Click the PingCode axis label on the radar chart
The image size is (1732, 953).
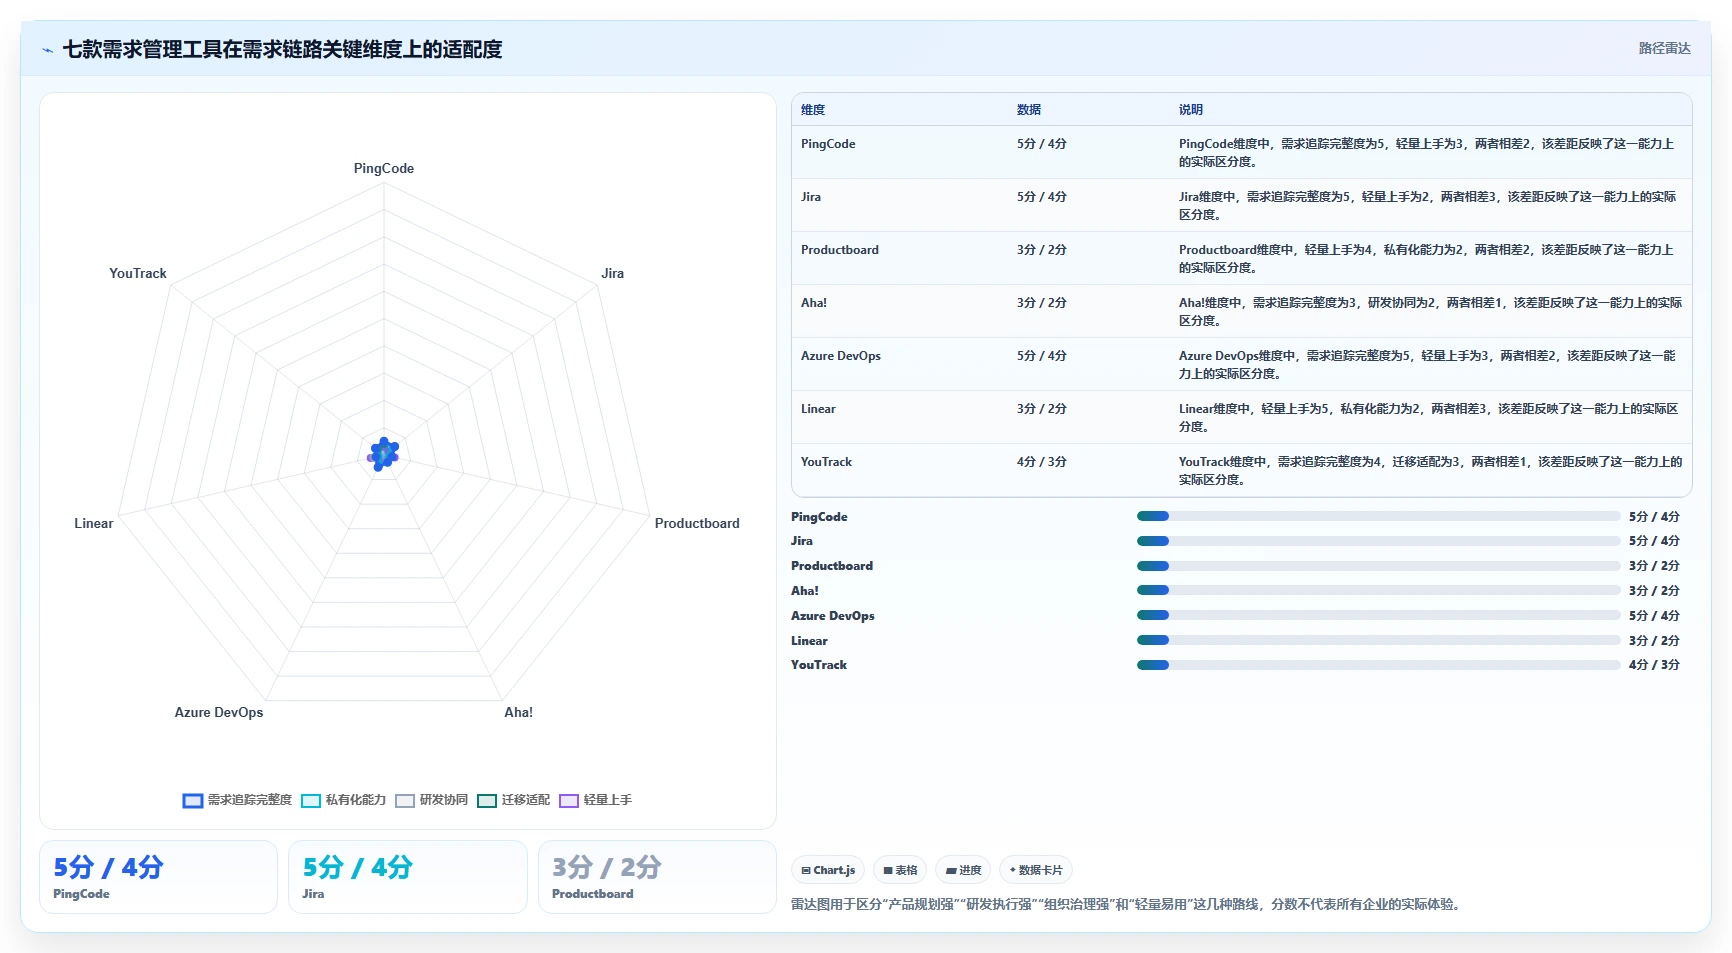(x=384, y=168)
